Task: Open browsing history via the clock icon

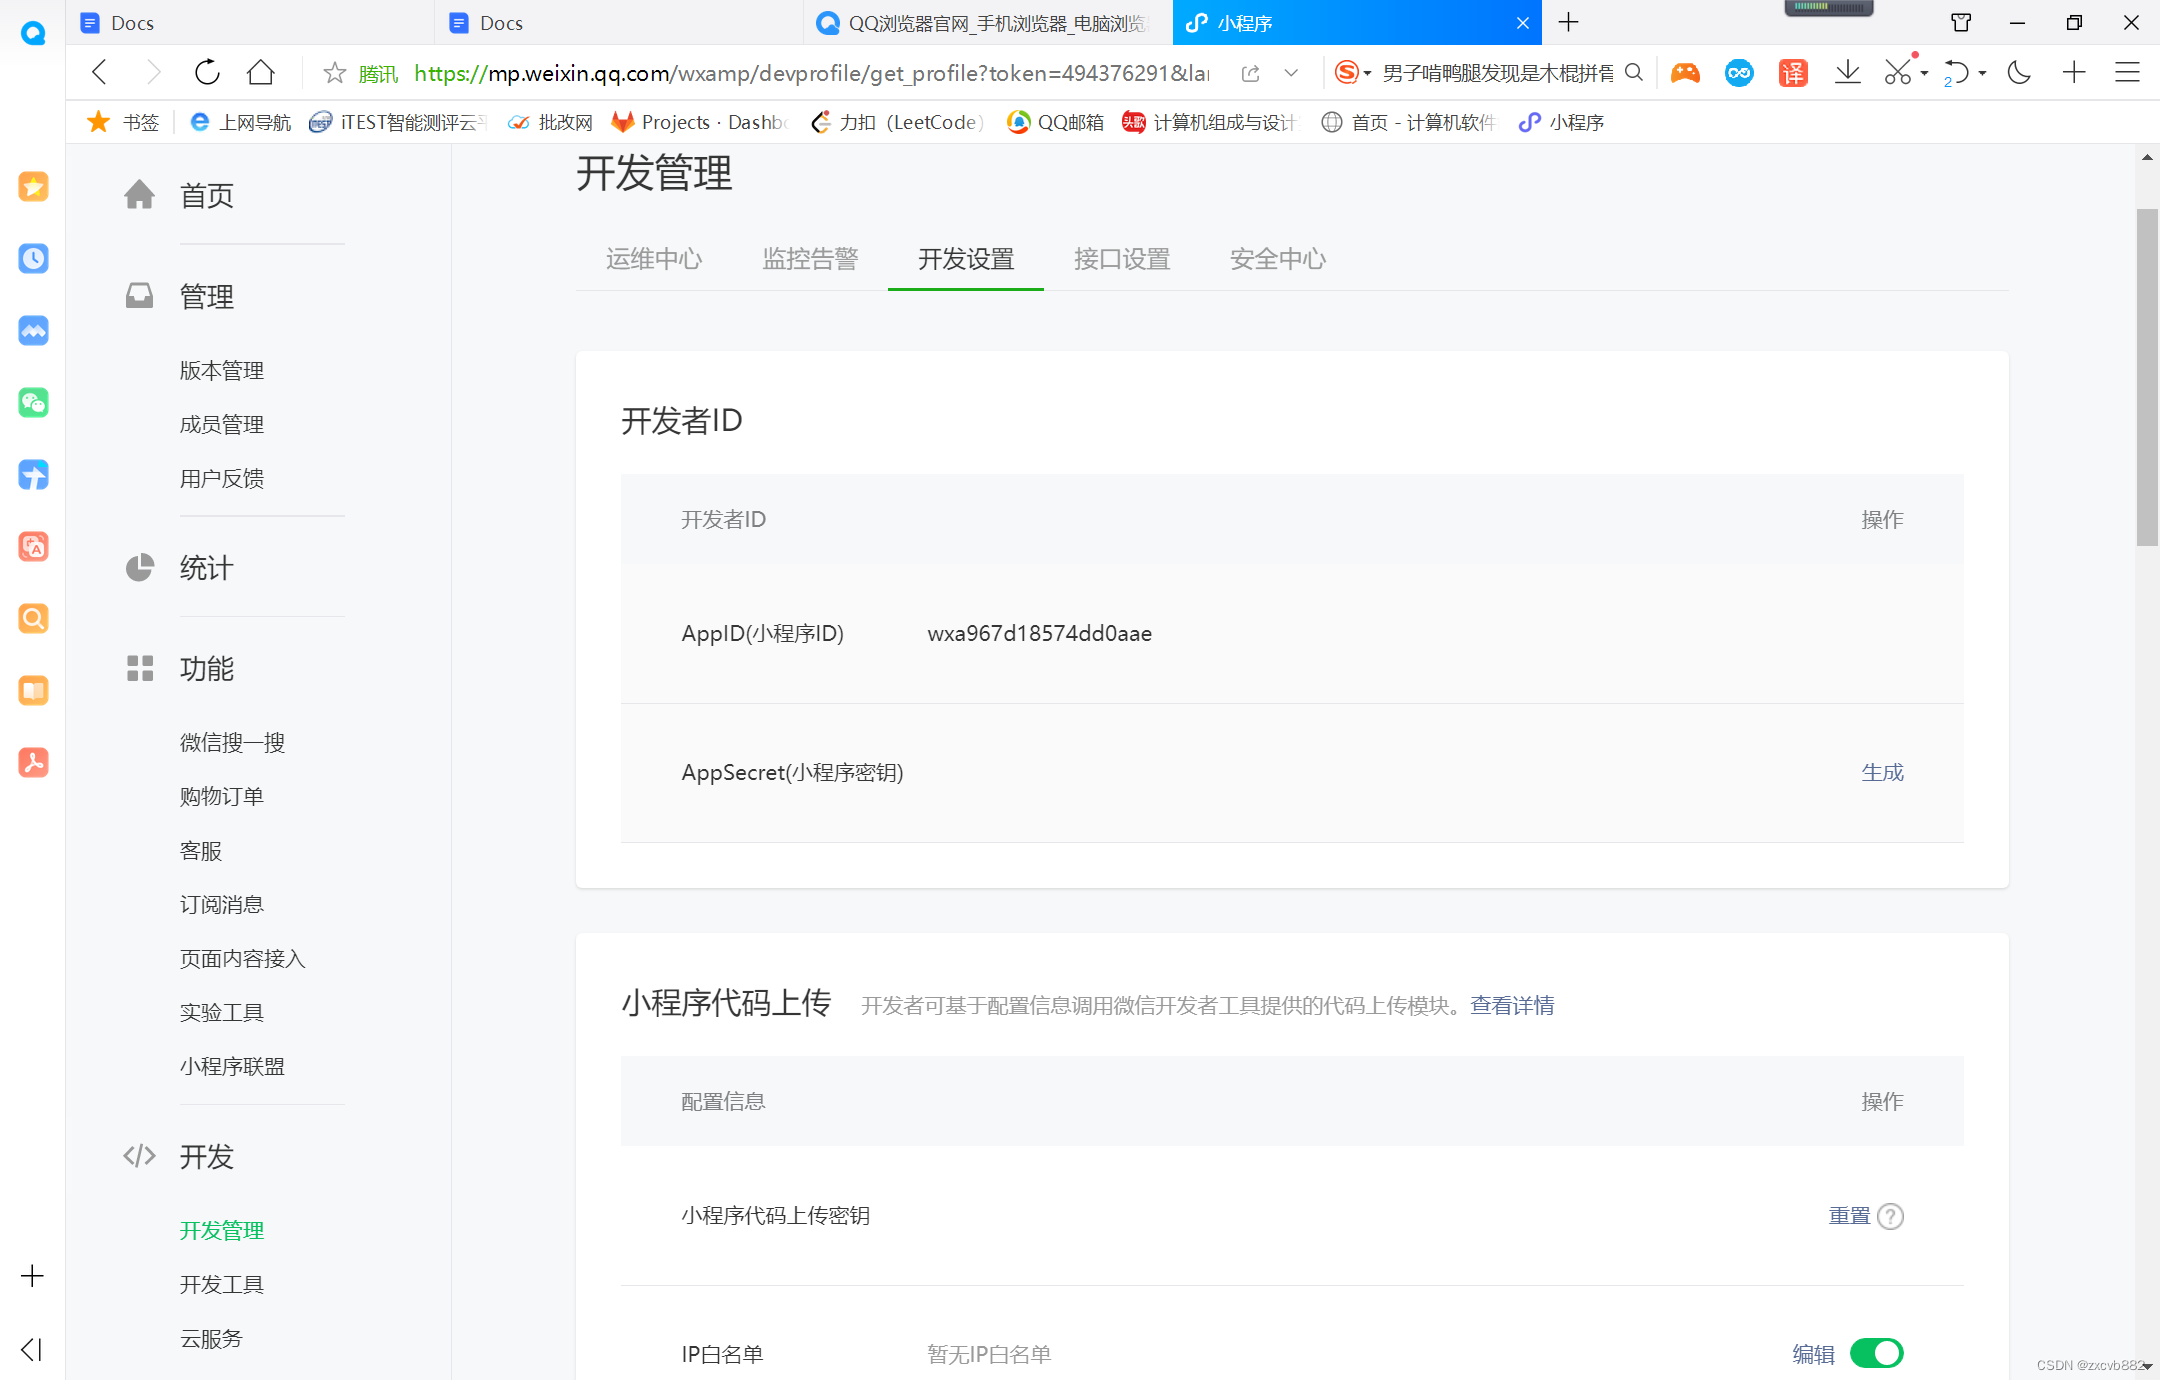Action: click(x=33, y=258)
